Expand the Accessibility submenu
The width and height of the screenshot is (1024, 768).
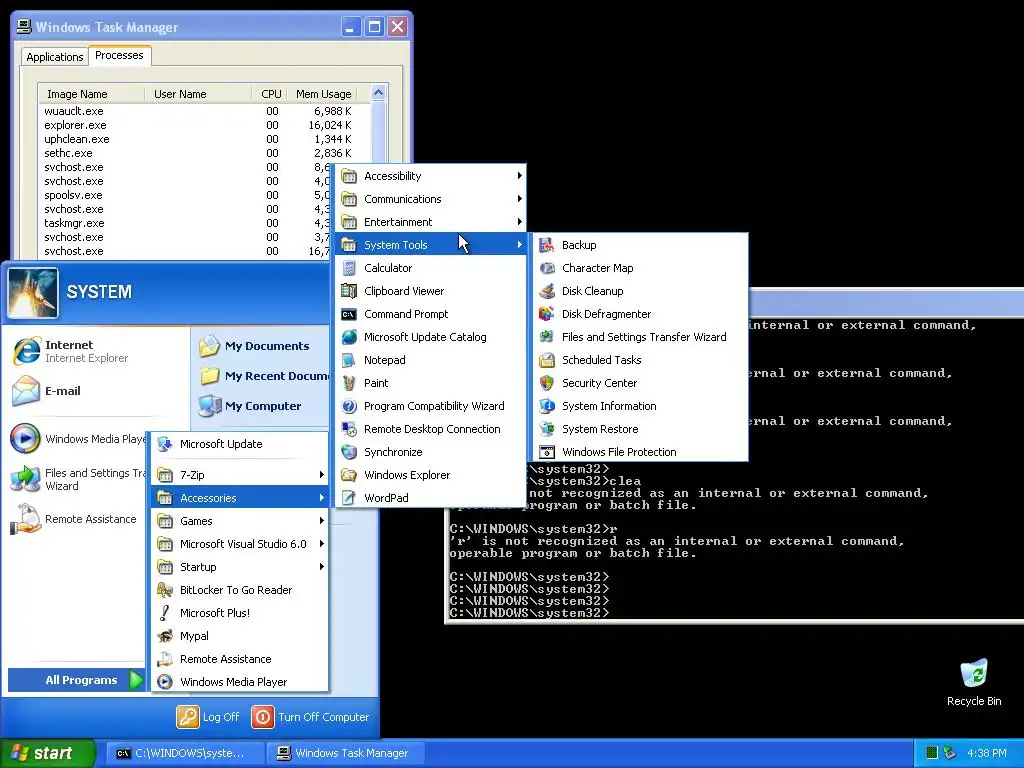pyautogui.click(x=431, y=176)
